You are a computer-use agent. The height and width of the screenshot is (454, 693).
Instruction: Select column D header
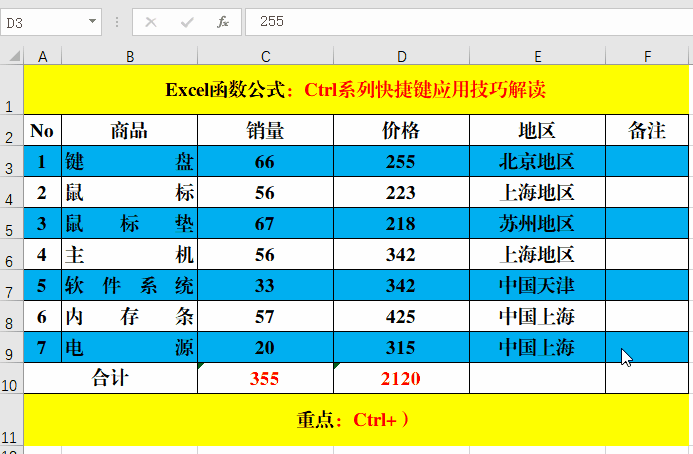pyautogui.click(x=401, y=57)
